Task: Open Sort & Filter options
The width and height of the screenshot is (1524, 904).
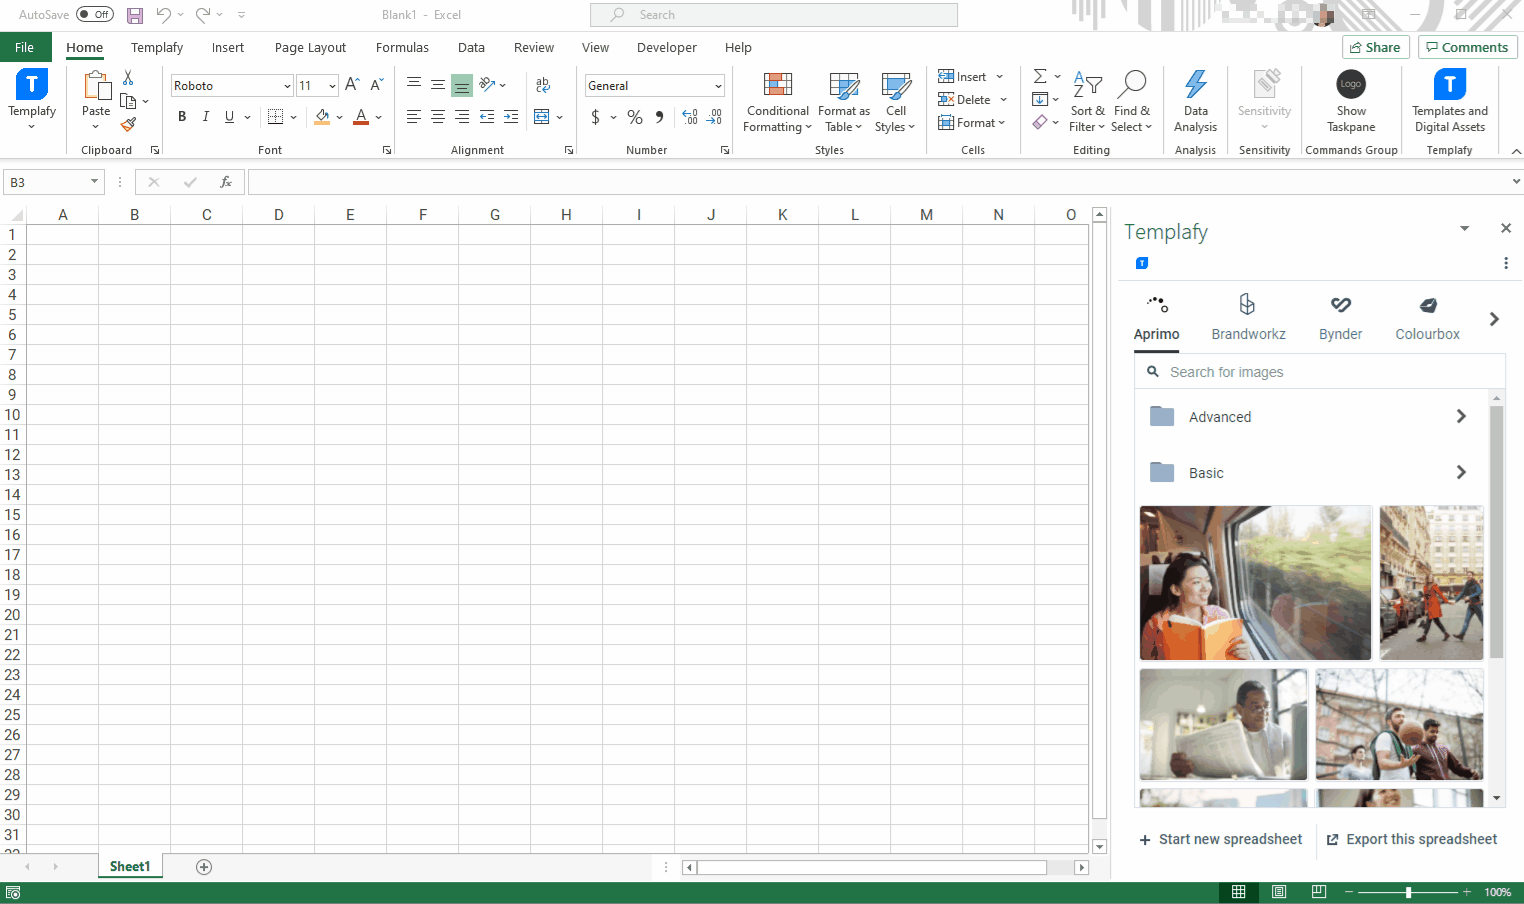Action: 1087,101
